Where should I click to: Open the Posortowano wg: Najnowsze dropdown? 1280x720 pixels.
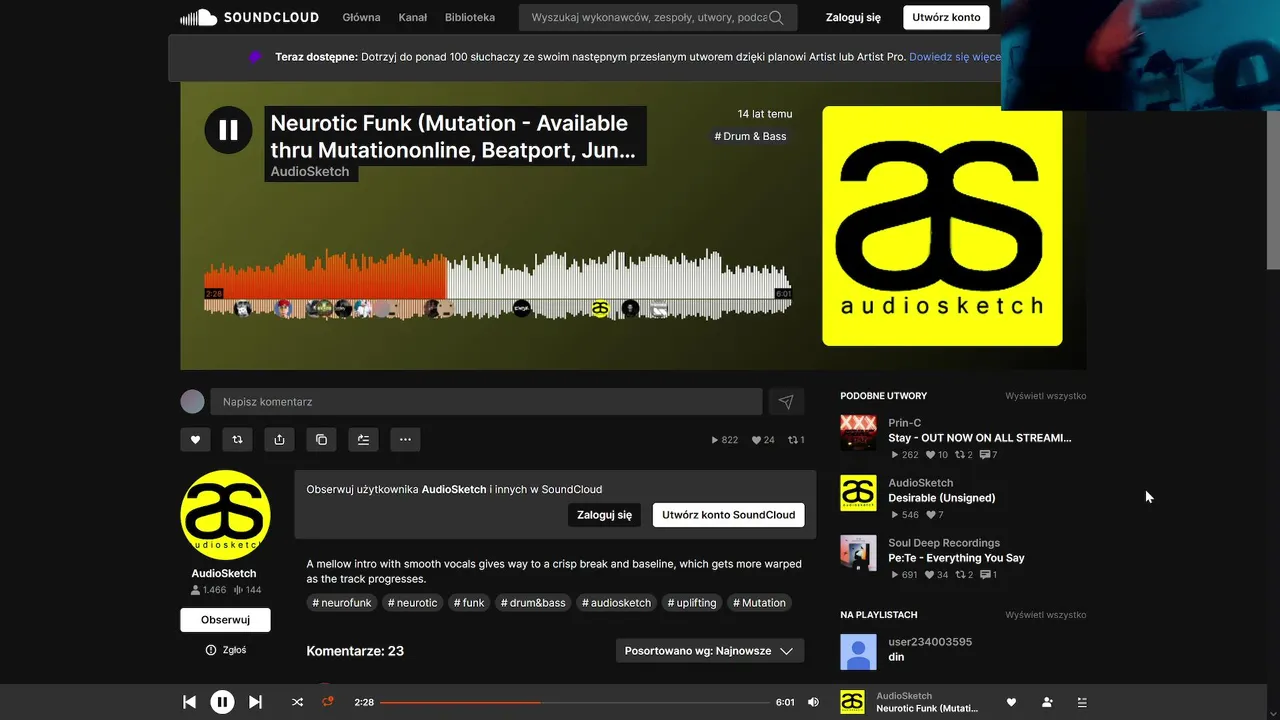[710, 651]
